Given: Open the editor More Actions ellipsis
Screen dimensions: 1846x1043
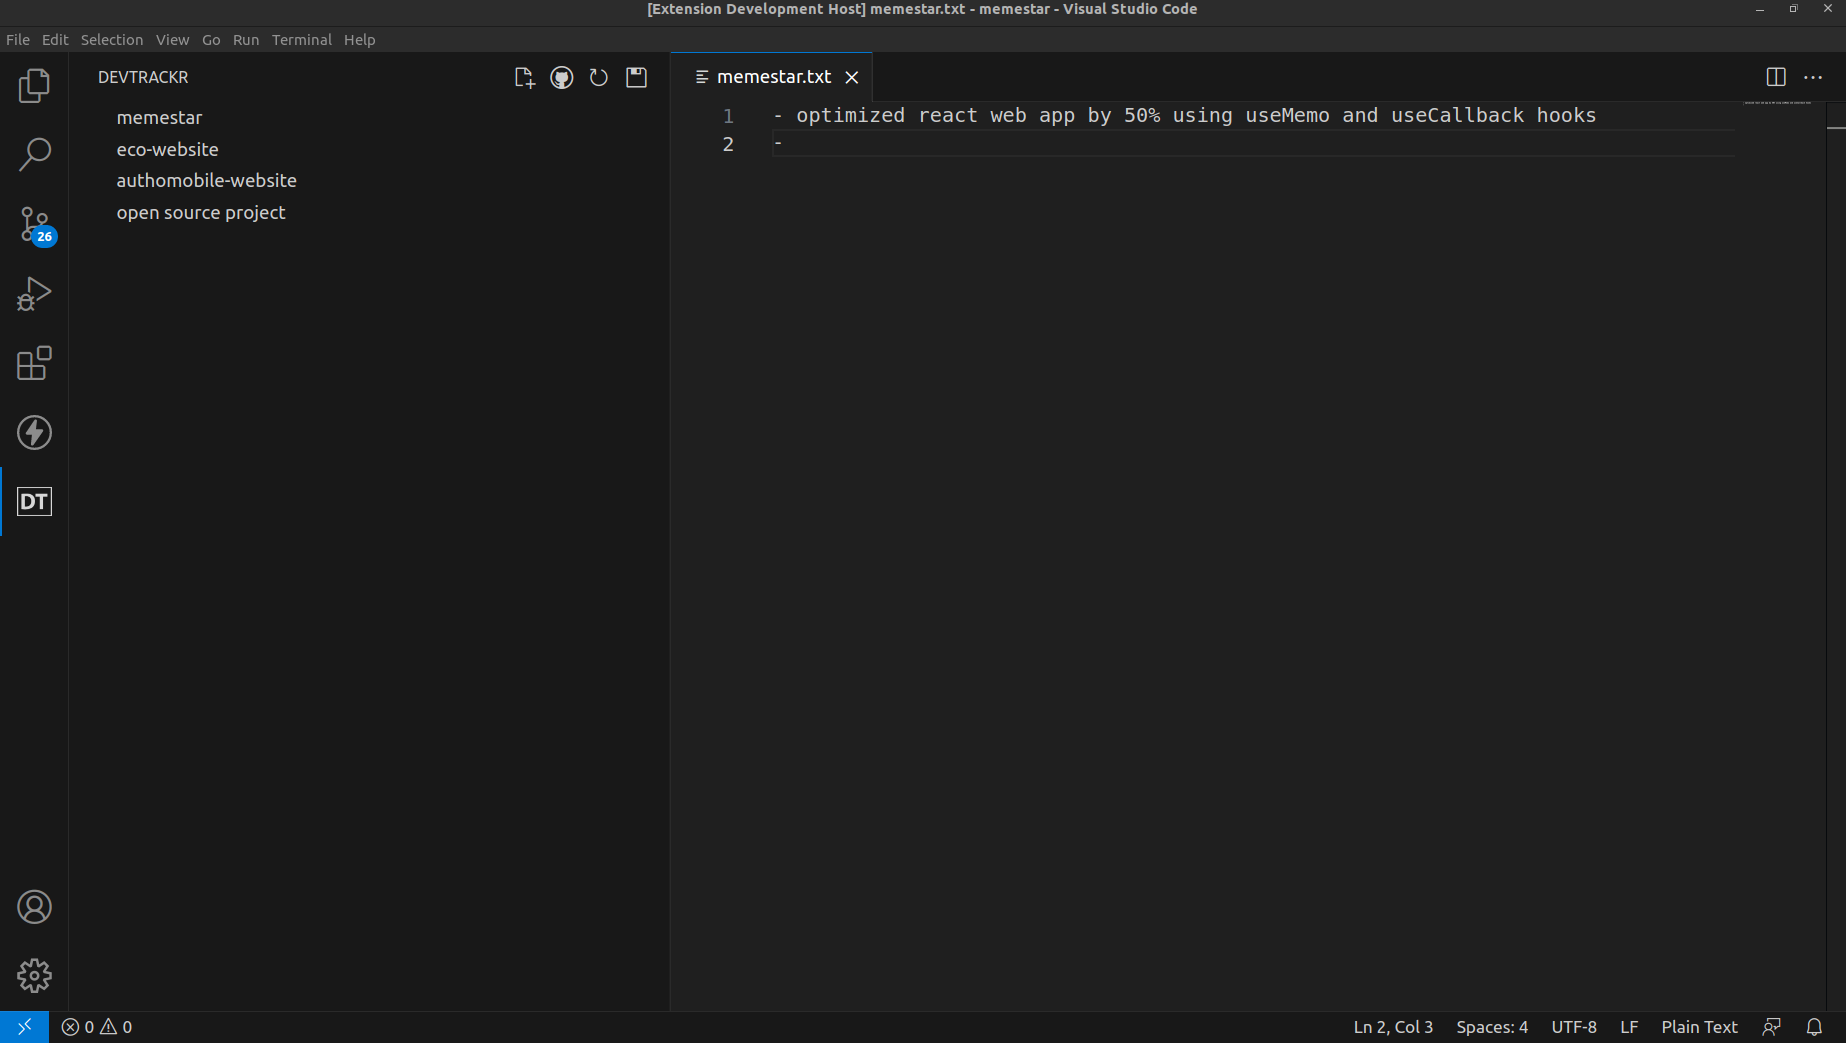Looking at the screenshot, I should pos(1813,77).
